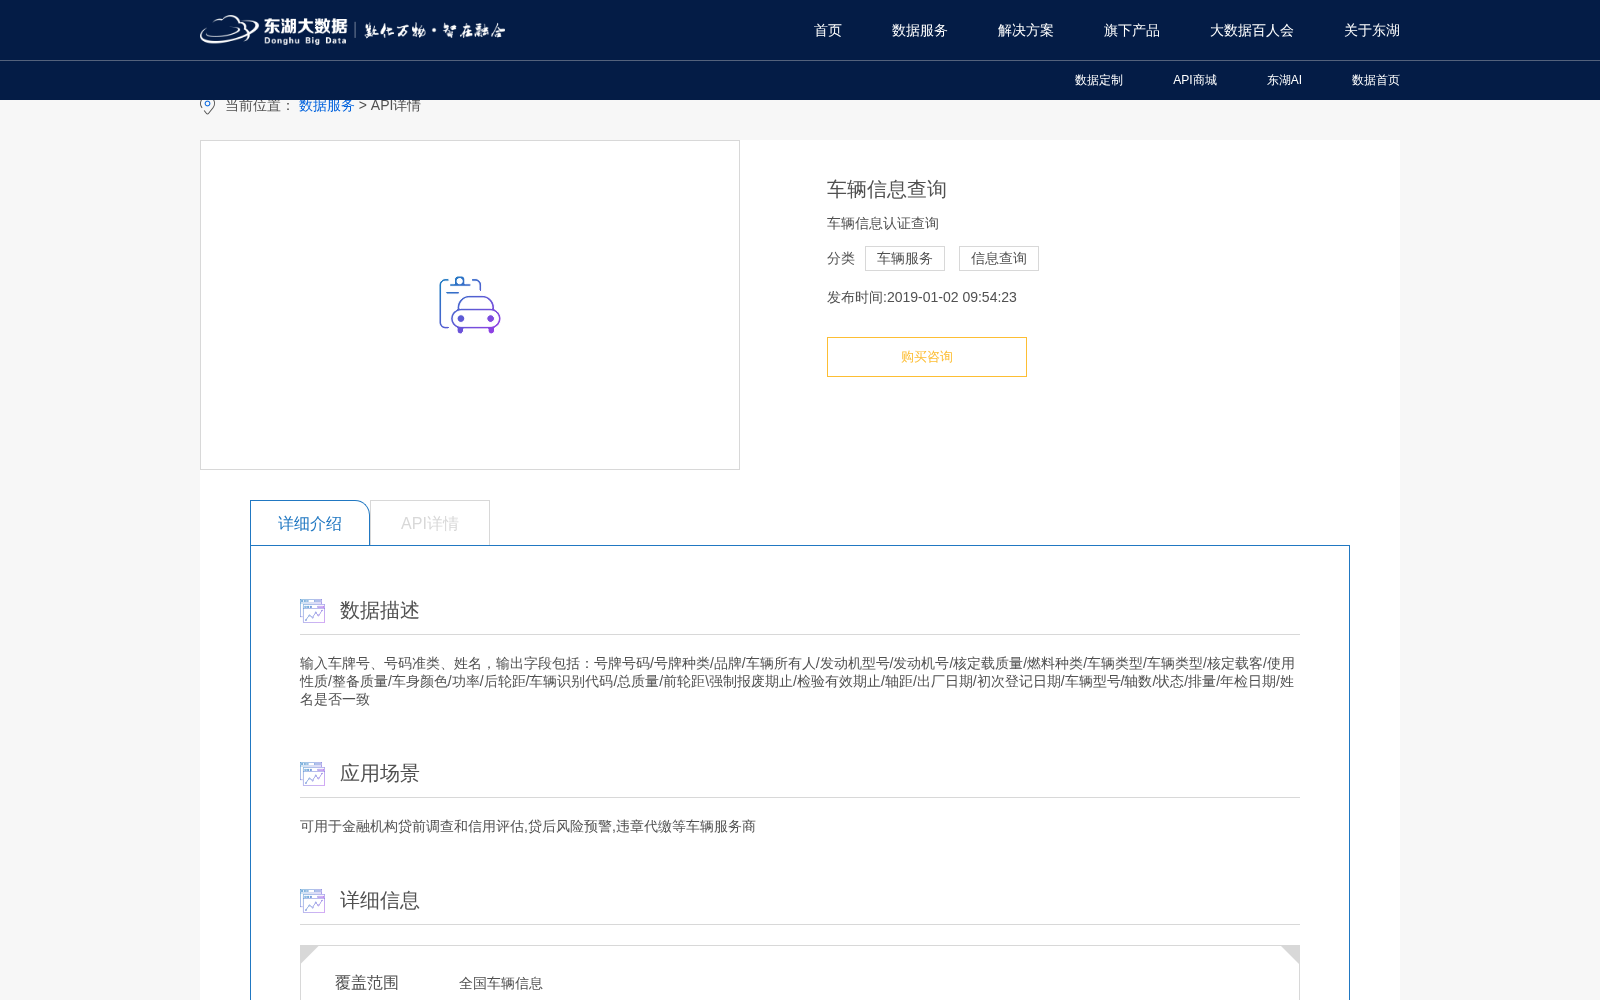Open the 大数据百人会 menu

click(x=1252, y=30)
